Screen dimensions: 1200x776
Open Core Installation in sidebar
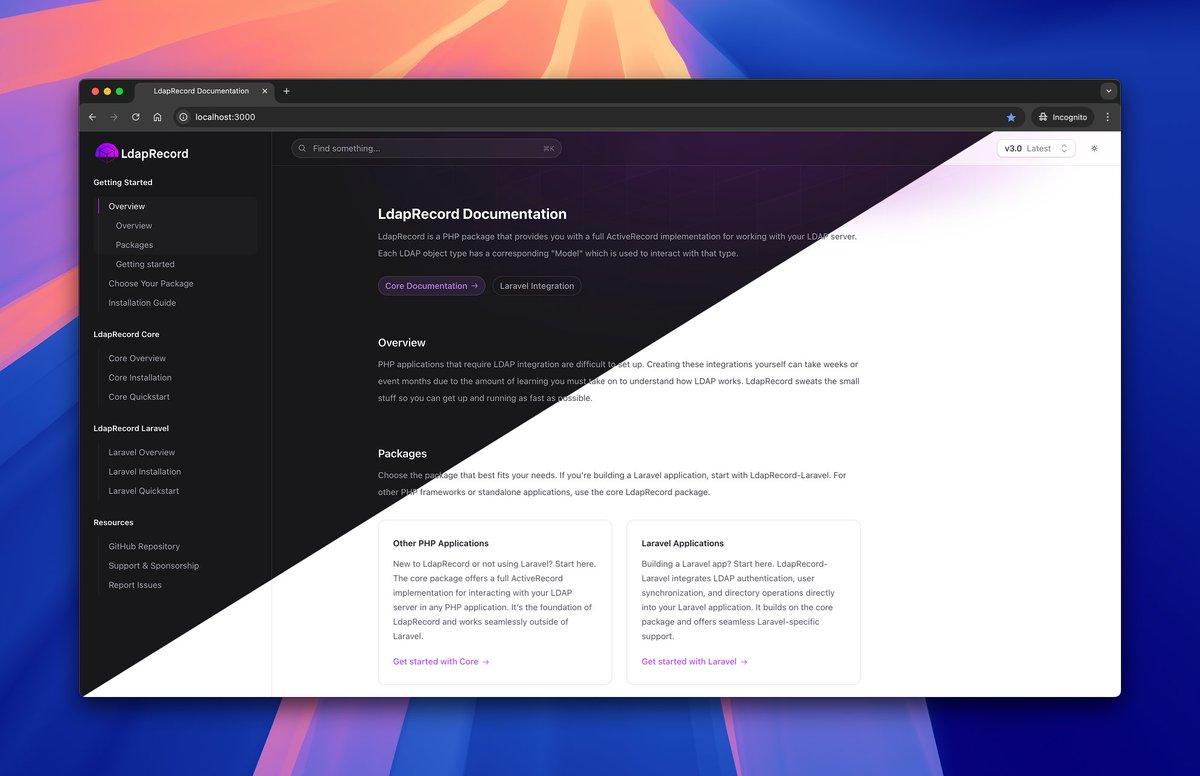pos(140,378)
